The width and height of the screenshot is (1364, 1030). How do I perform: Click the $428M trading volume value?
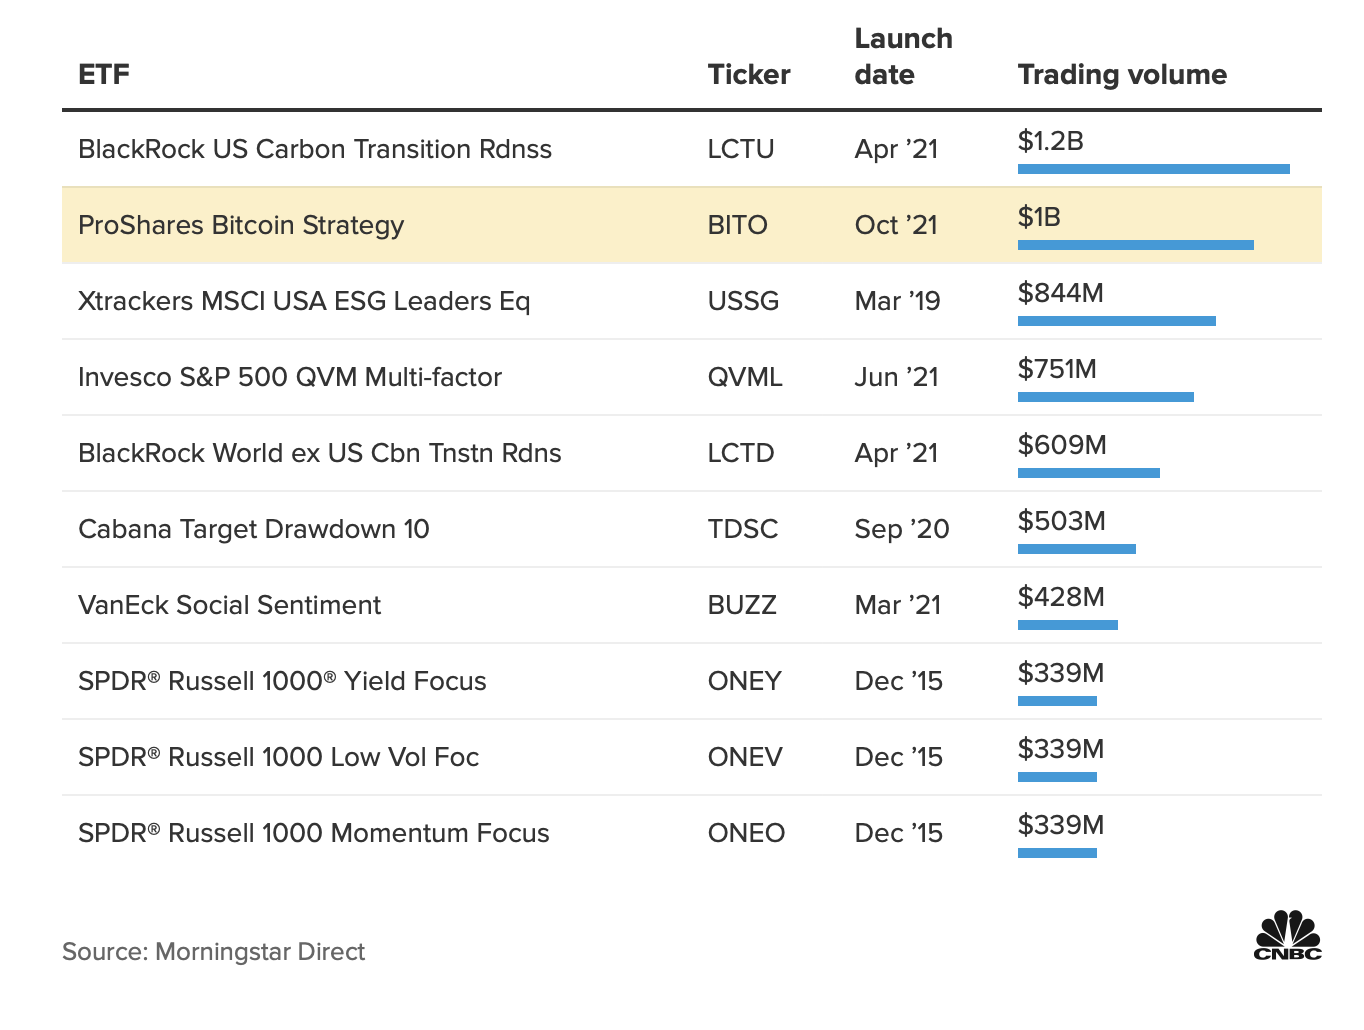[1061, 597]
